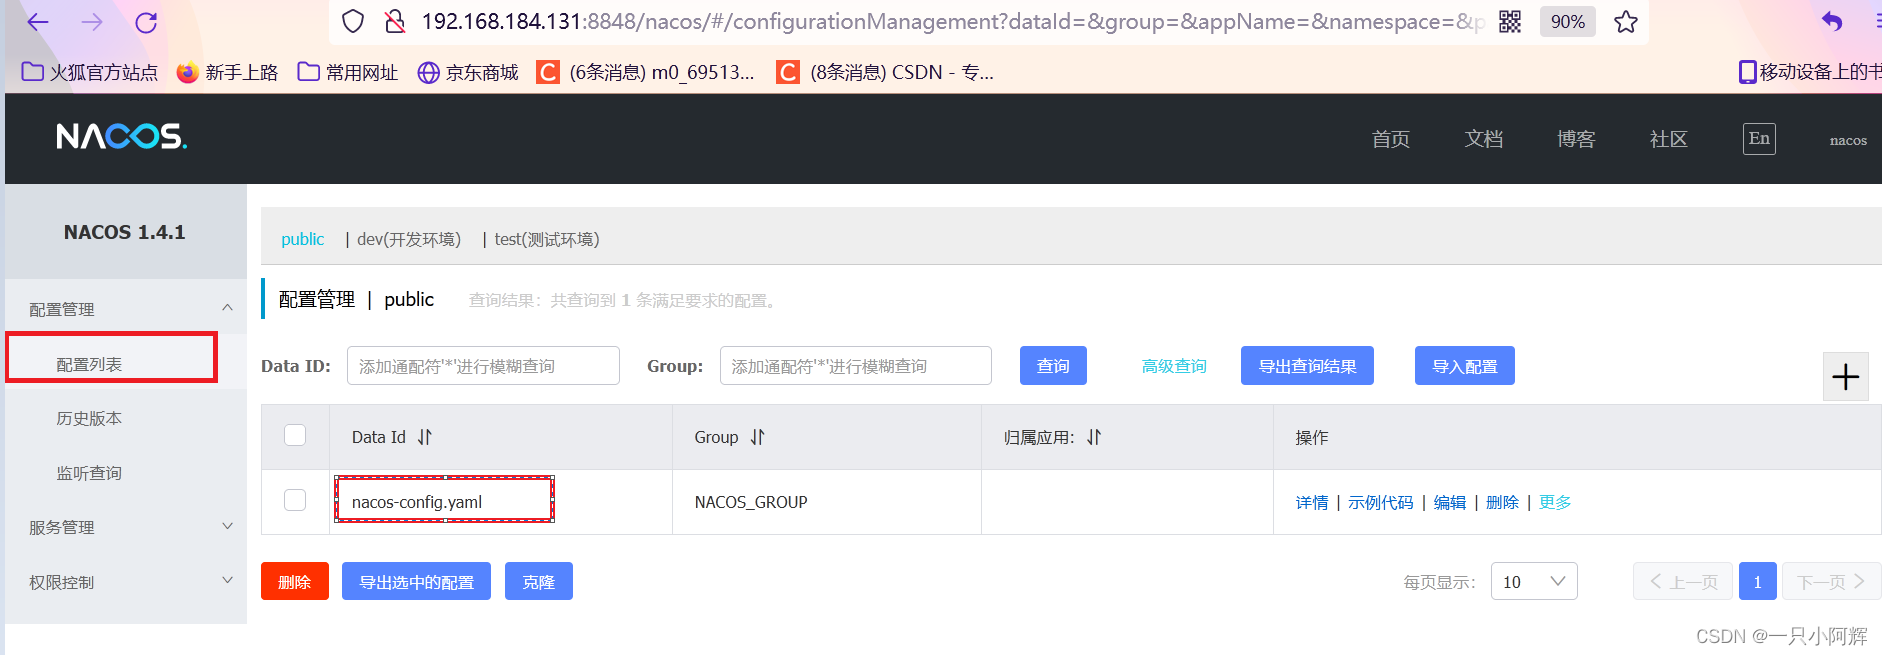Click 编辑 for nacos-config.yaml
This screenshot has width=1882, height=655.
point(1450,502)
